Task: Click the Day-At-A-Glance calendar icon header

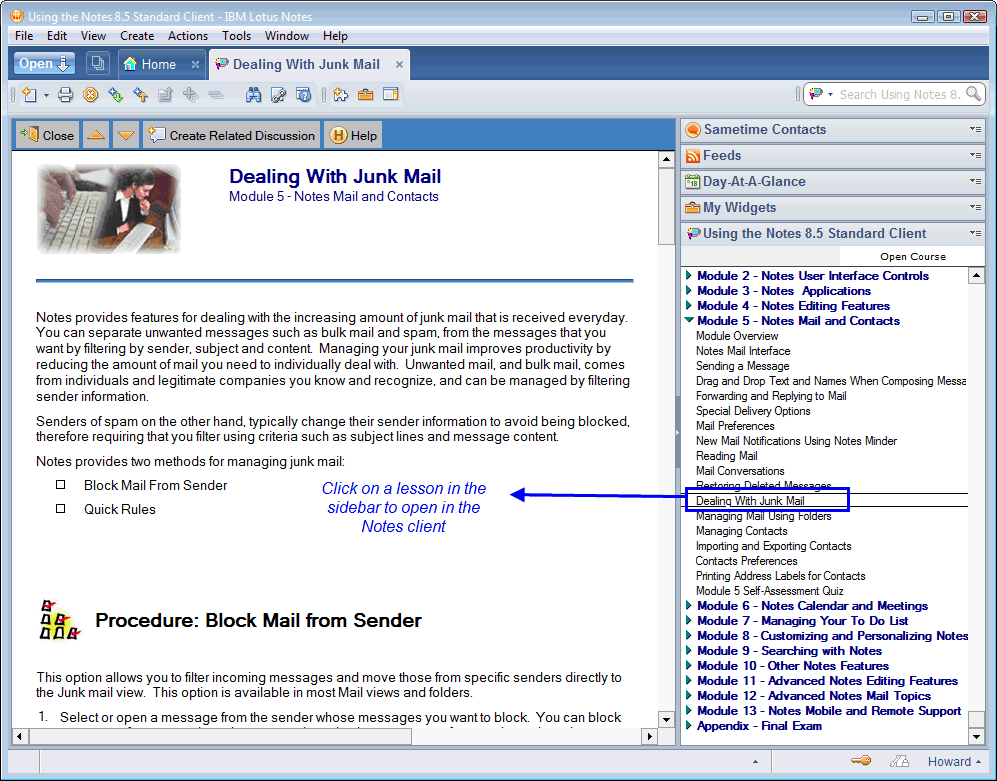Action: coord(692,182)
